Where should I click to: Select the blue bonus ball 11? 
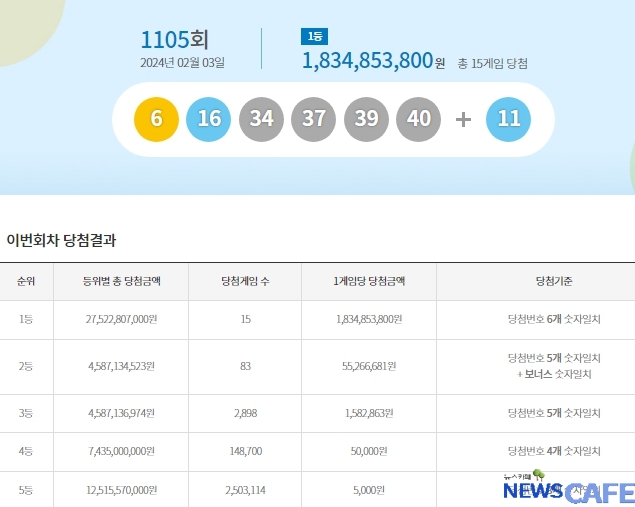point(508,119)
